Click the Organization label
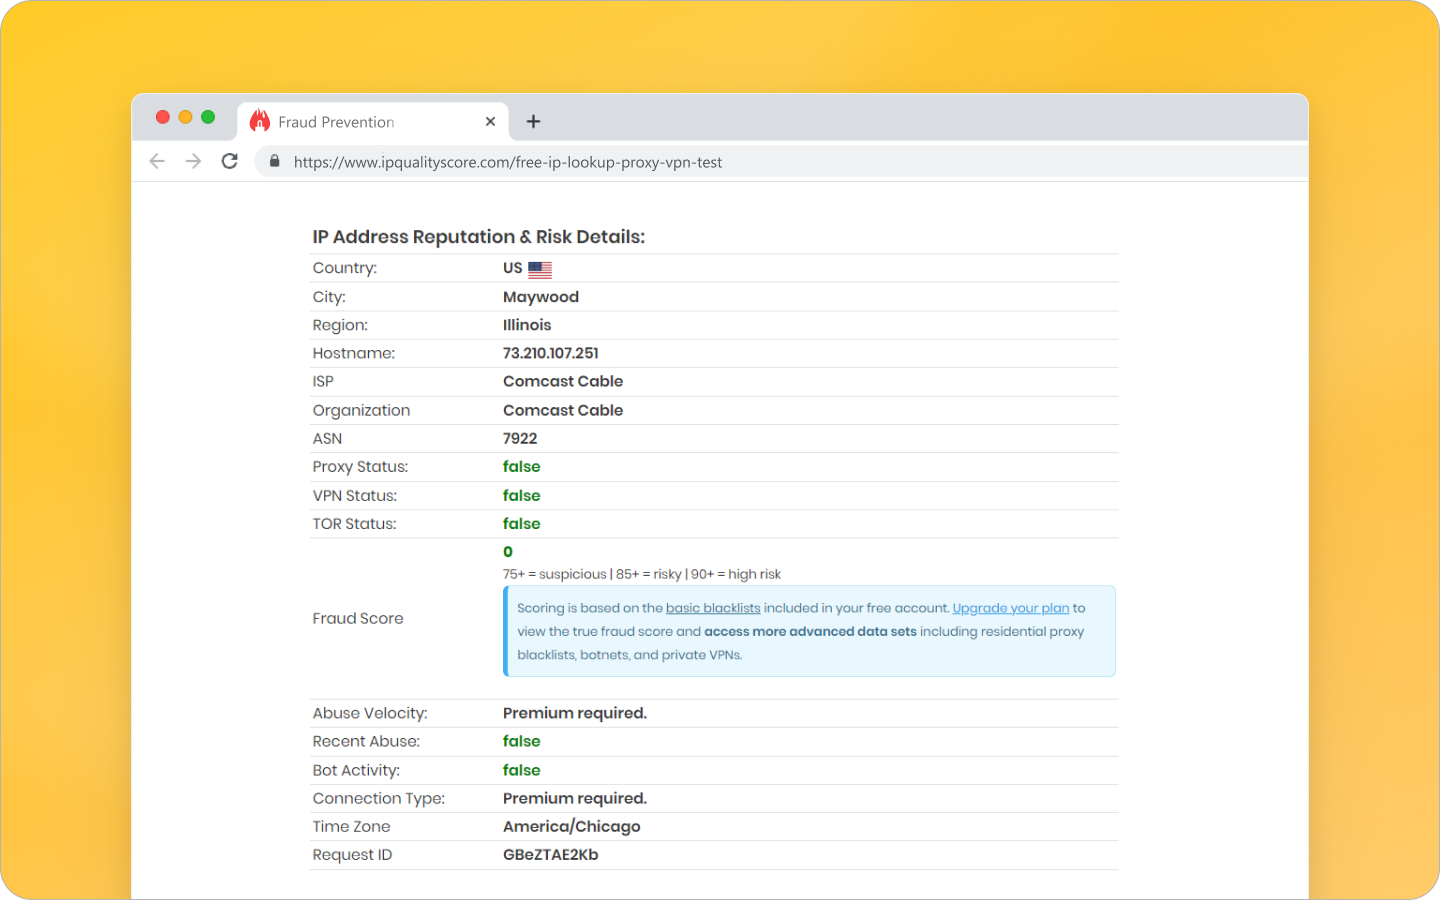The height and width of the screenshot is (900, 1440). [361, 410]
